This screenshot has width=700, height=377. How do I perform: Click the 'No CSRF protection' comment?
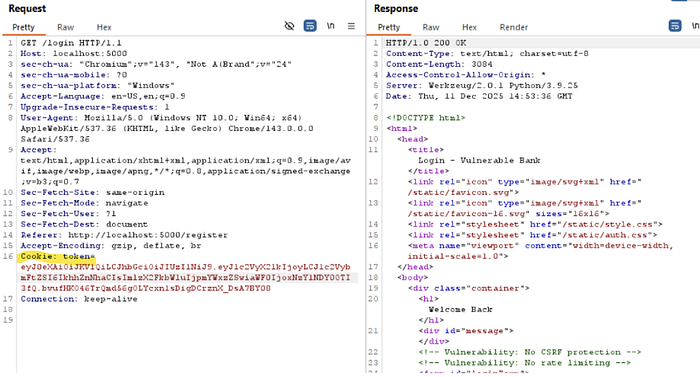530,353
